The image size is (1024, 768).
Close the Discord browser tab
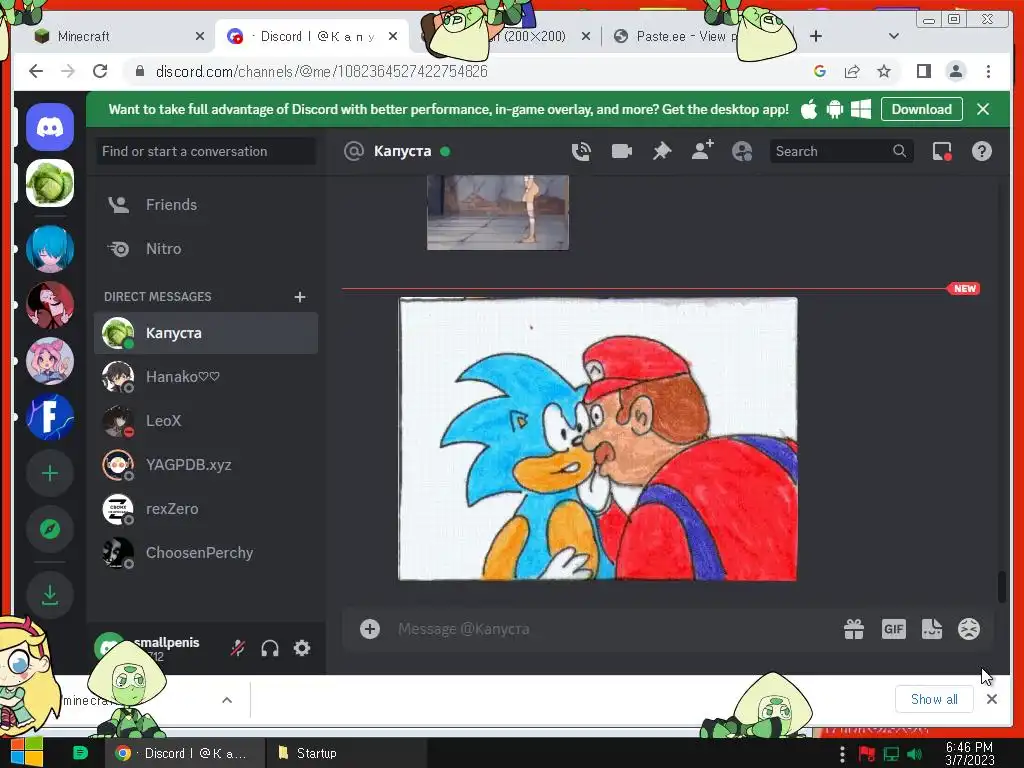tap(392, 37)
